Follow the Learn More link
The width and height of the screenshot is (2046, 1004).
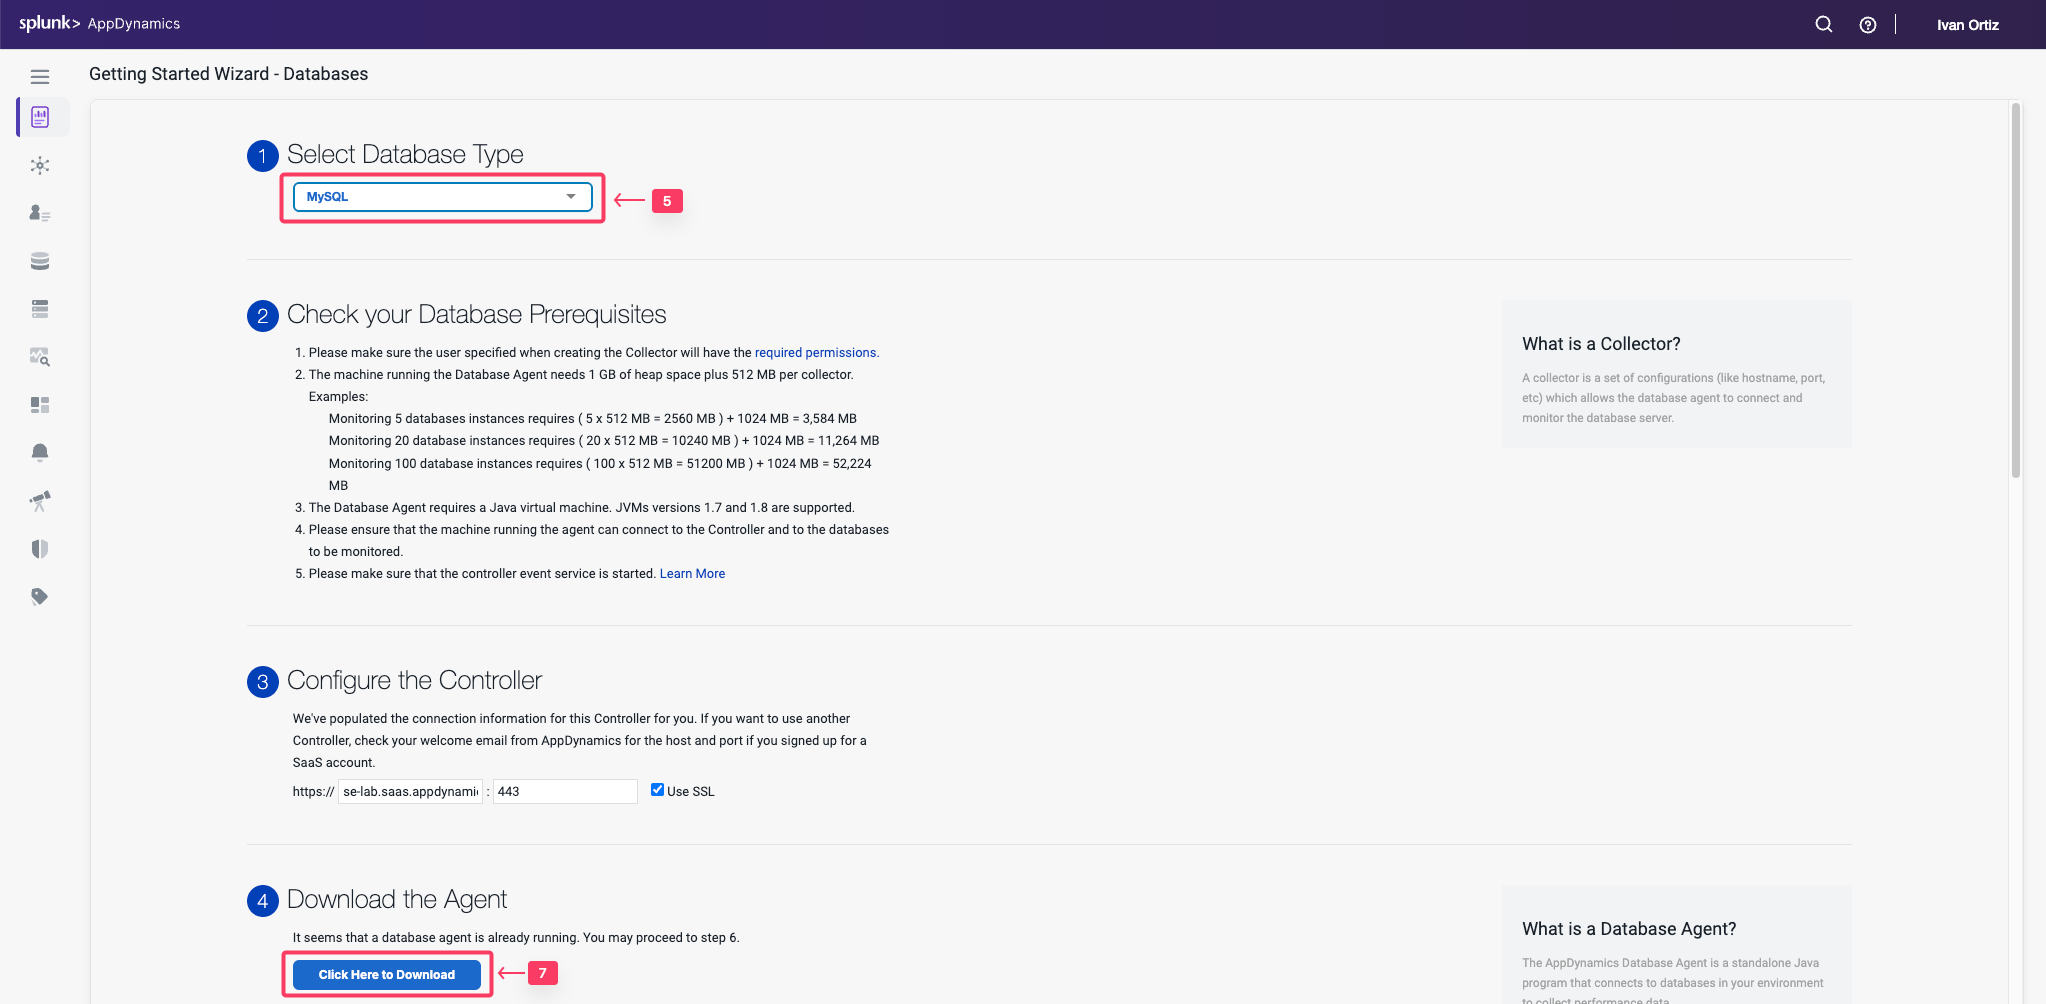point(692,574)
